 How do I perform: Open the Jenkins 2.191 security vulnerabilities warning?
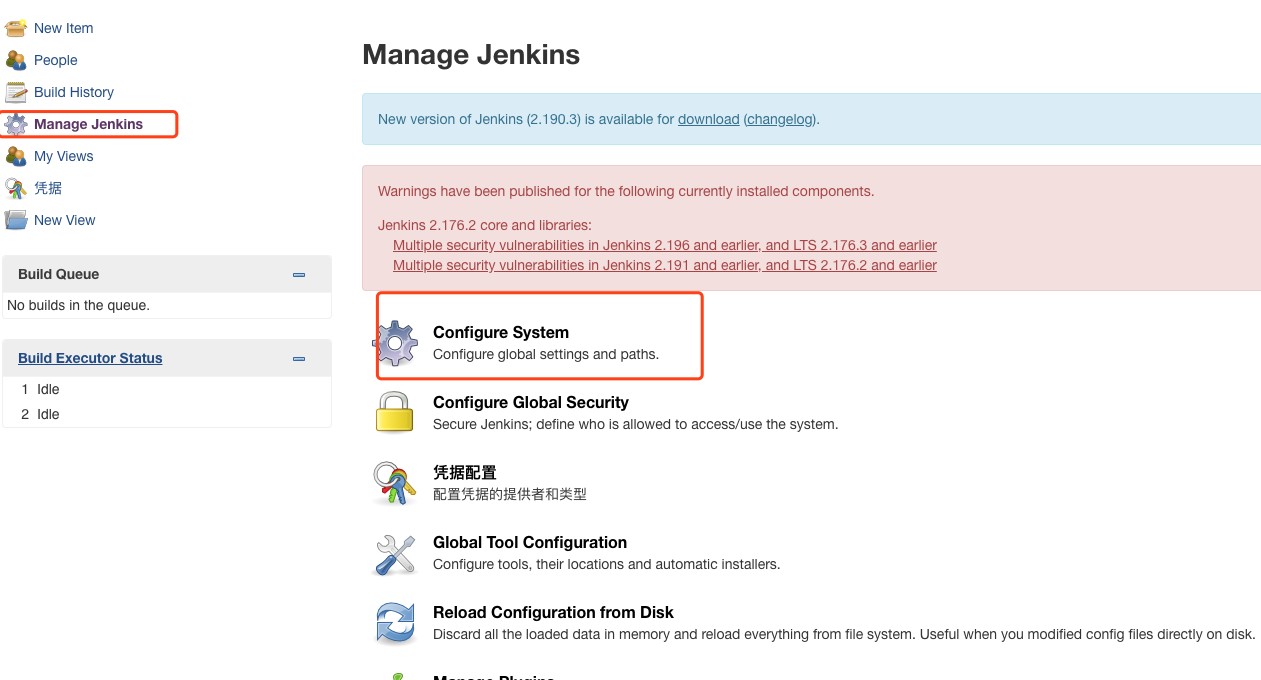click(x=664, y=265)
